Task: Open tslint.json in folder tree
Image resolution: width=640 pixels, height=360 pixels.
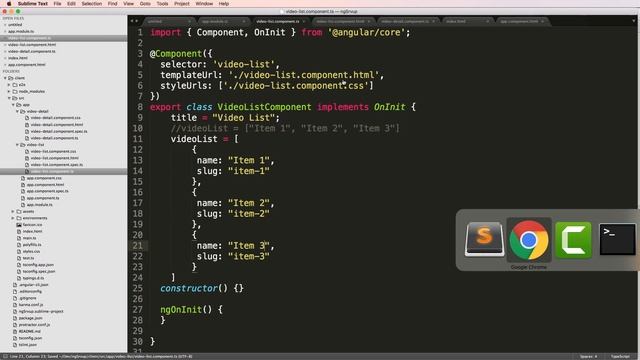Action: (27, 344)
